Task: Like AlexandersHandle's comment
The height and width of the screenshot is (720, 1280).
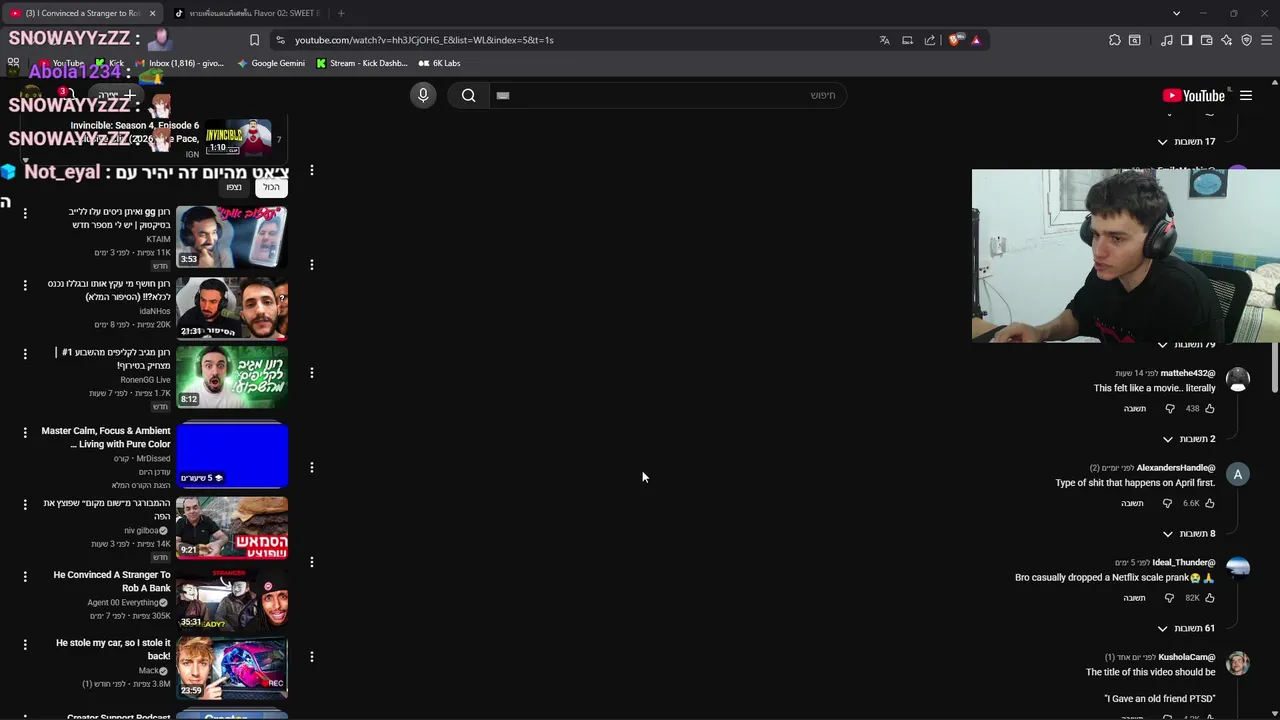Action: [1210, 503]
